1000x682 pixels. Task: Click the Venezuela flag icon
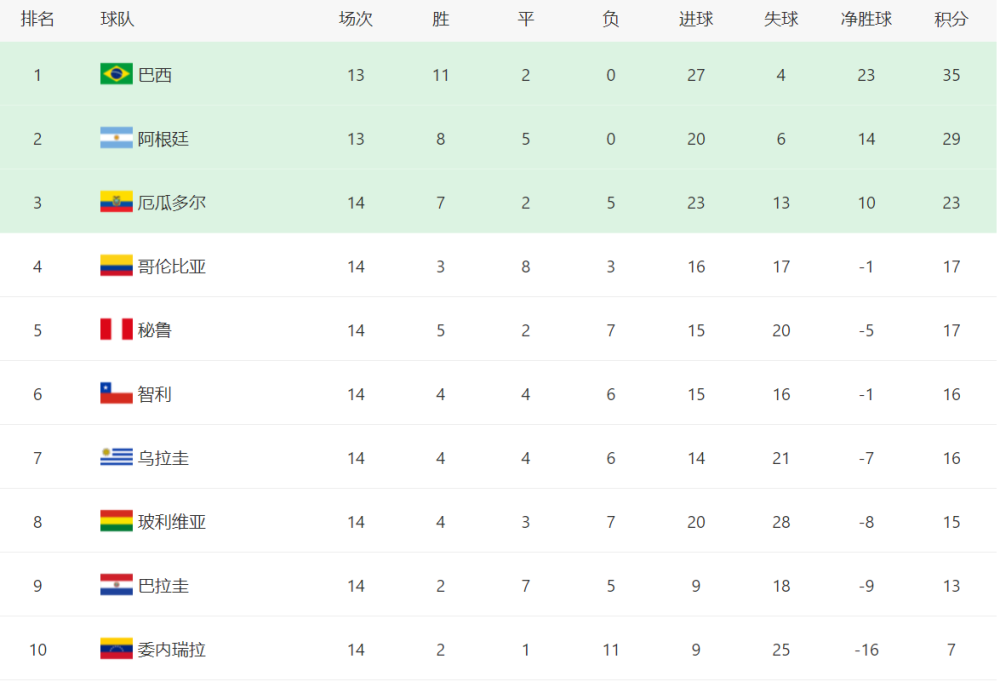pyautogui.click(x=116, y=648)
